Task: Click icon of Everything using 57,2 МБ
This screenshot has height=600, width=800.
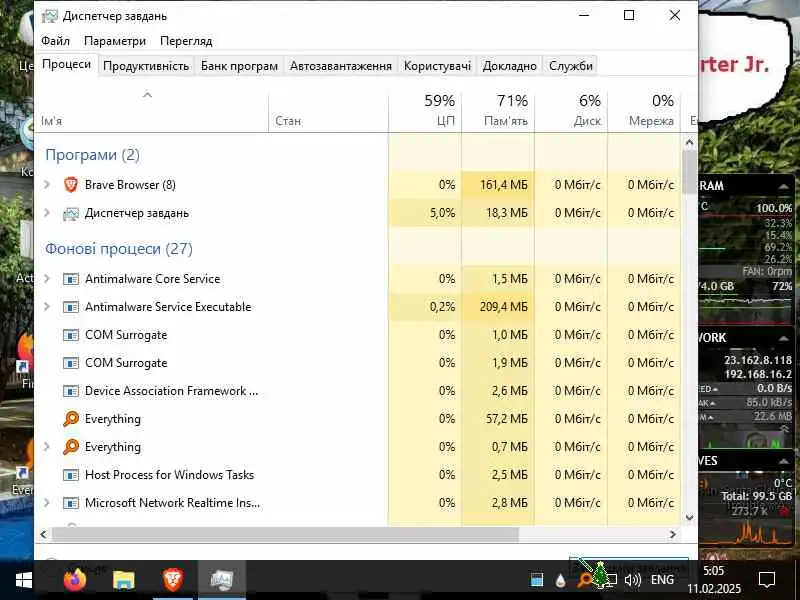Action: [x=71, y=419]
